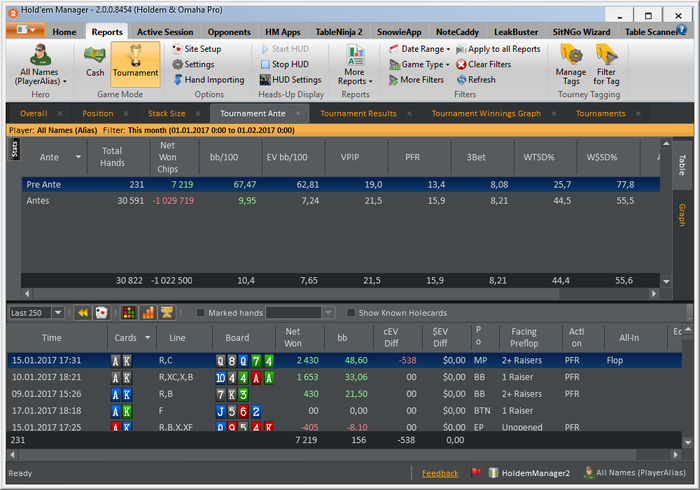700x490 pixels.
Task: Click report horizontal scrollbar right arrow
Action: click(x=654, y=294)
